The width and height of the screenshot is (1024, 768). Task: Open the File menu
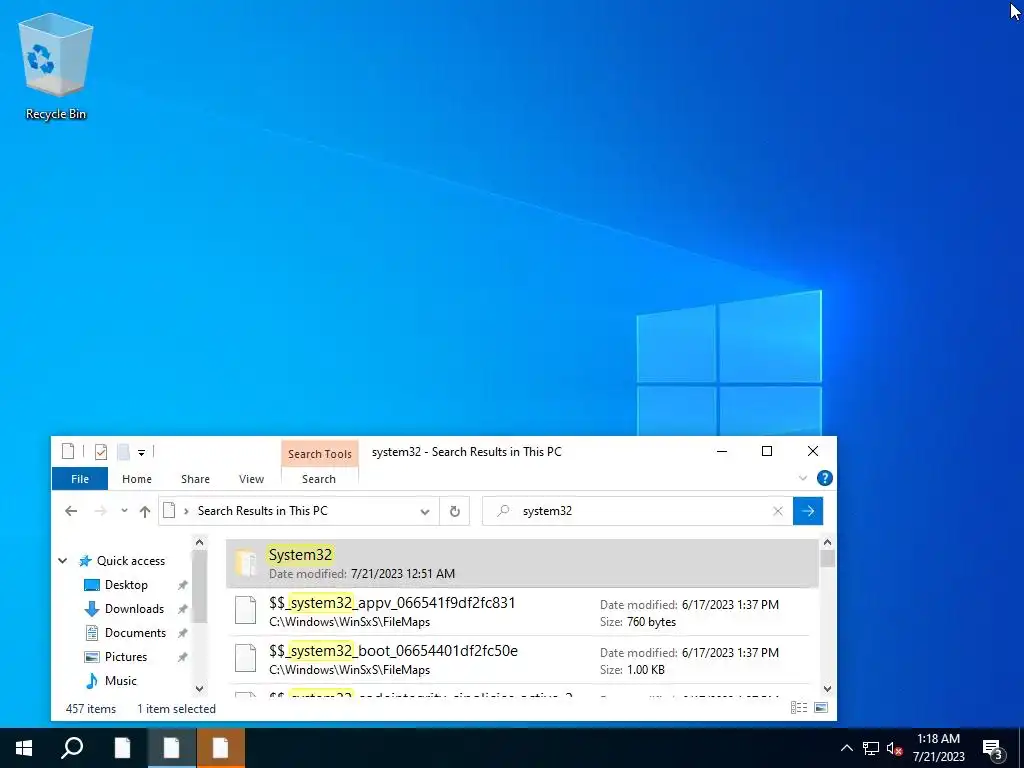click(x=80, y=479)
